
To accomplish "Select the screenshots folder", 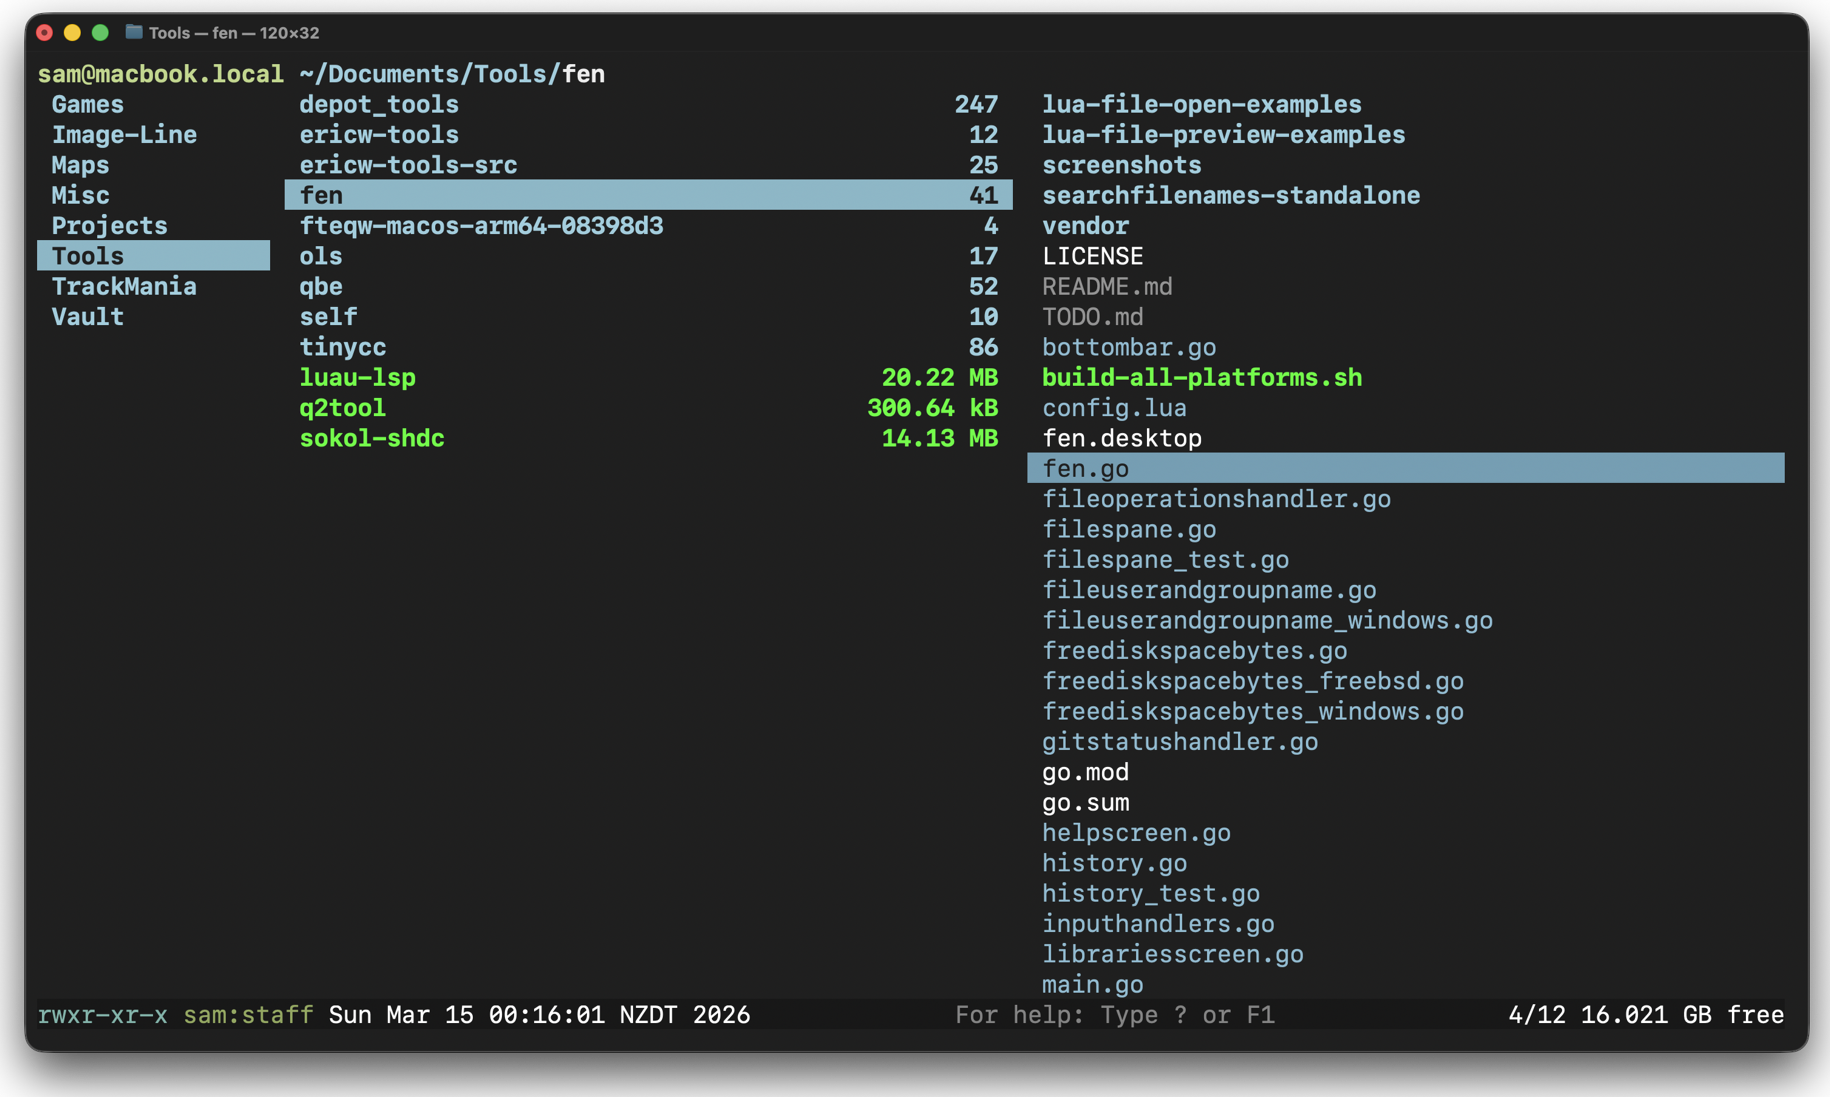I will [x=1122, y=165].
